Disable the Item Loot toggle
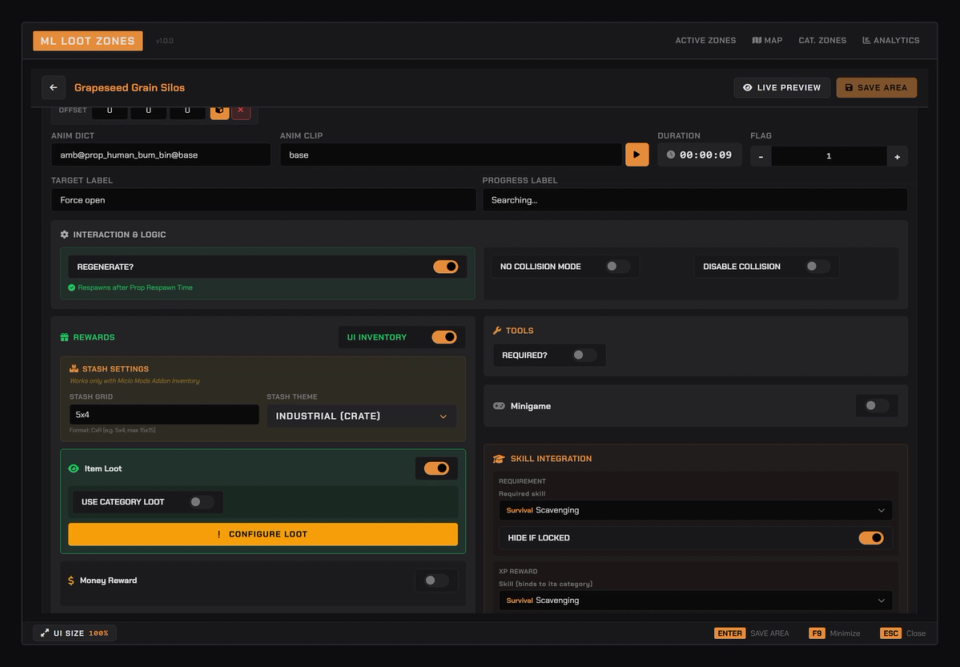Image resolution: width=960 pixels, height=667 pixels. pos(437,469)
